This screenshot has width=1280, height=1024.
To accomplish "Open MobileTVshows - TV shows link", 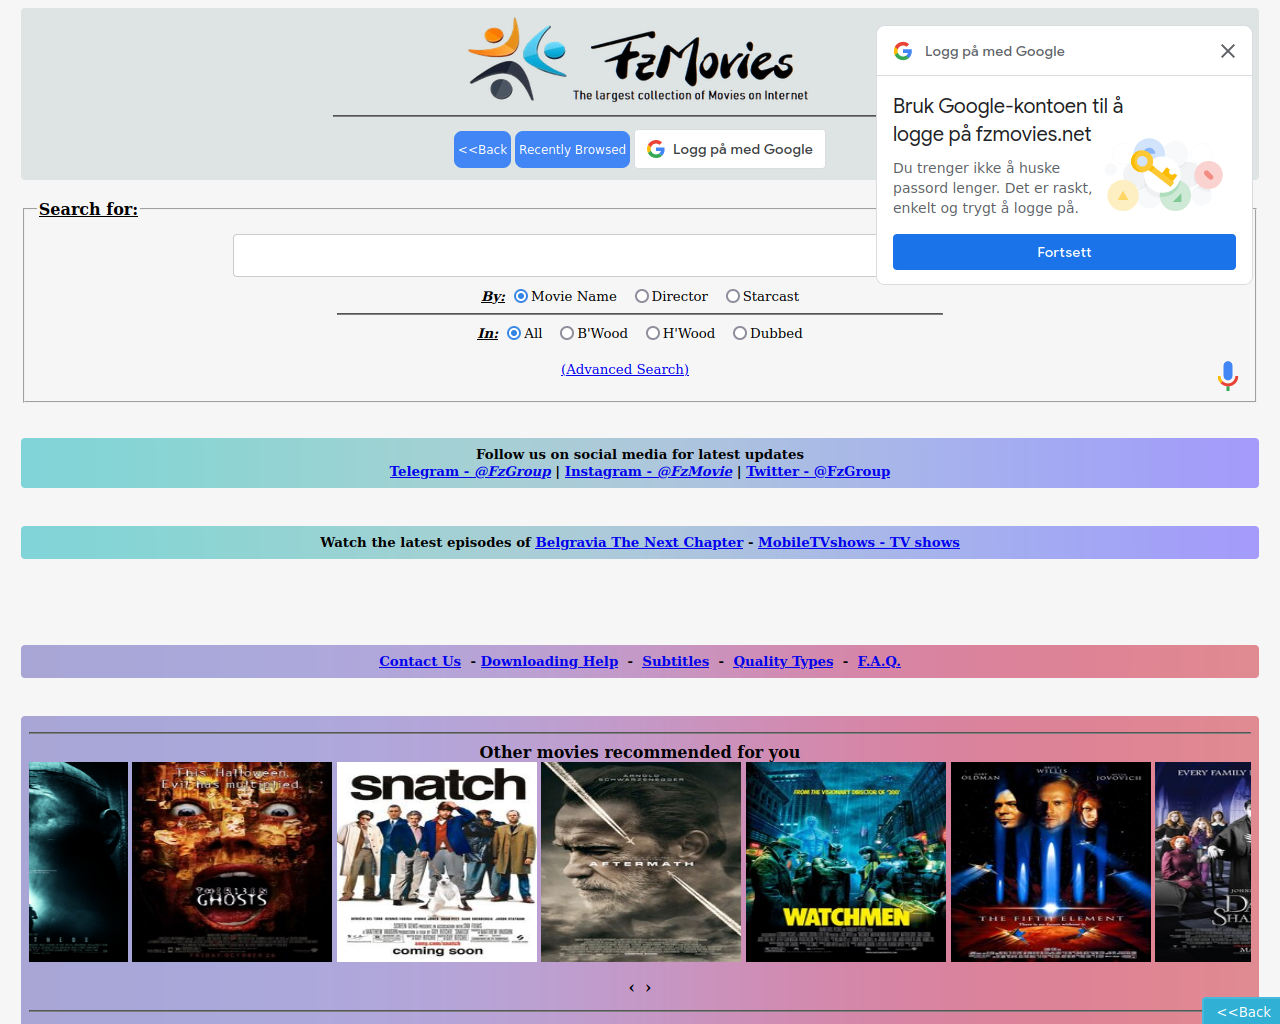I will tap(859, 542).
